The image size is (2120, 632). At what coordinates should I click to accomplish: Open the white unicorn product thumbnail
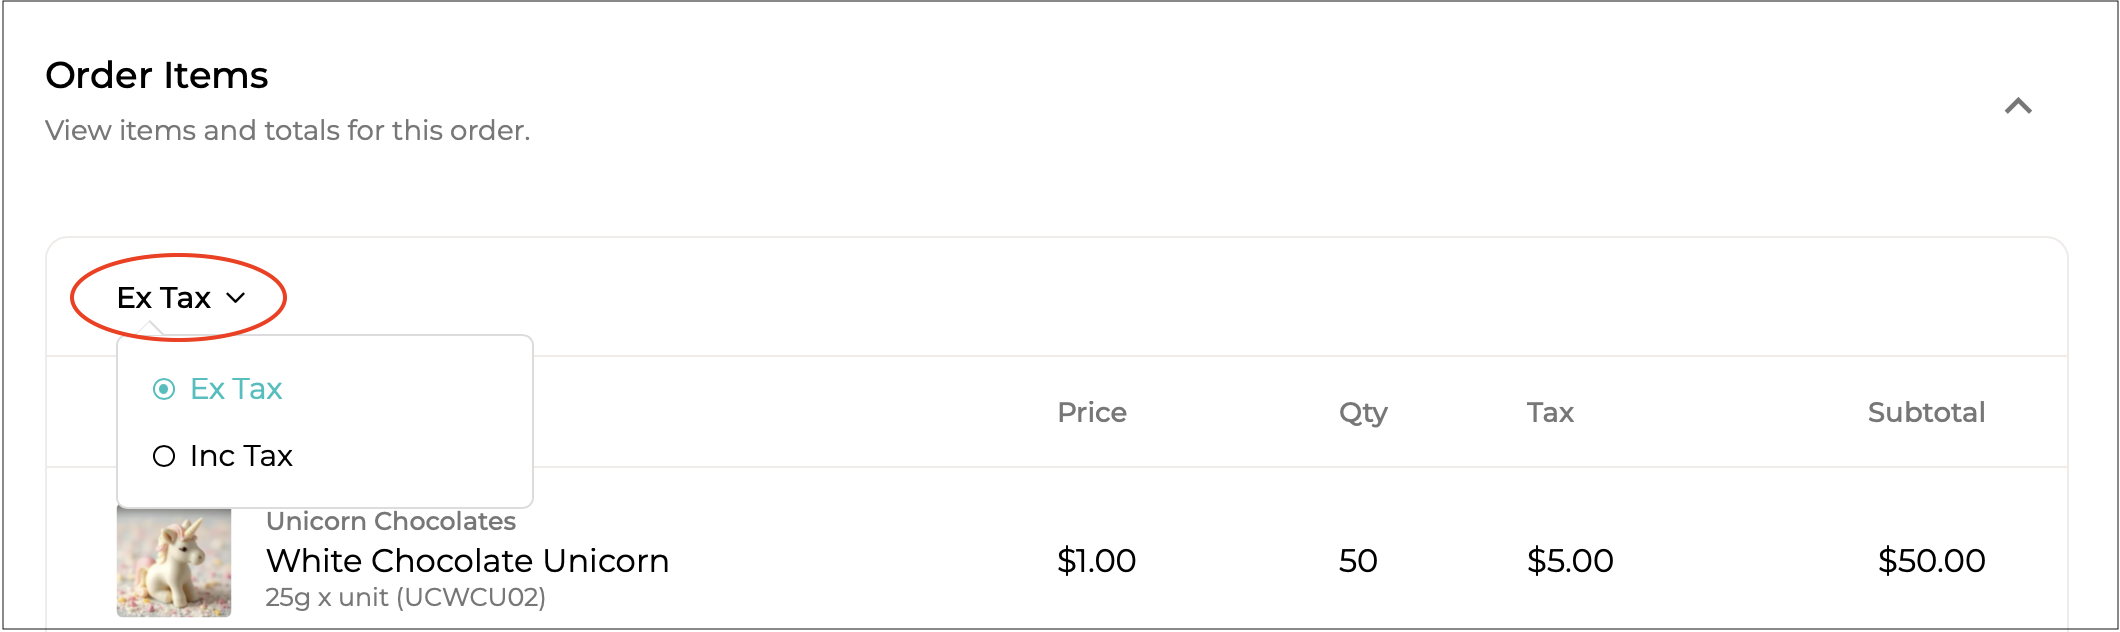(174, 562)
